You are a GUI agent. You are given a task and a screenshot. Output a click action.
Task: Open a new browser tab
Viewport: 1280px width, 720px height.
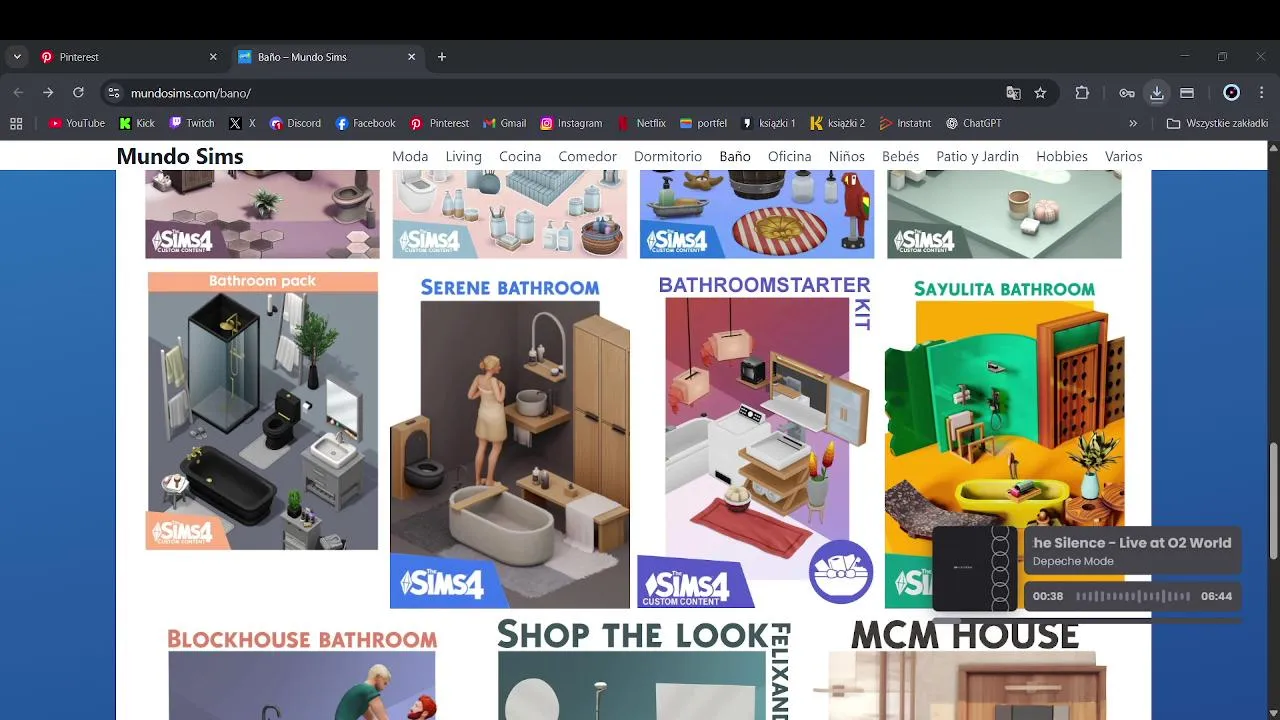click(442, 57)
